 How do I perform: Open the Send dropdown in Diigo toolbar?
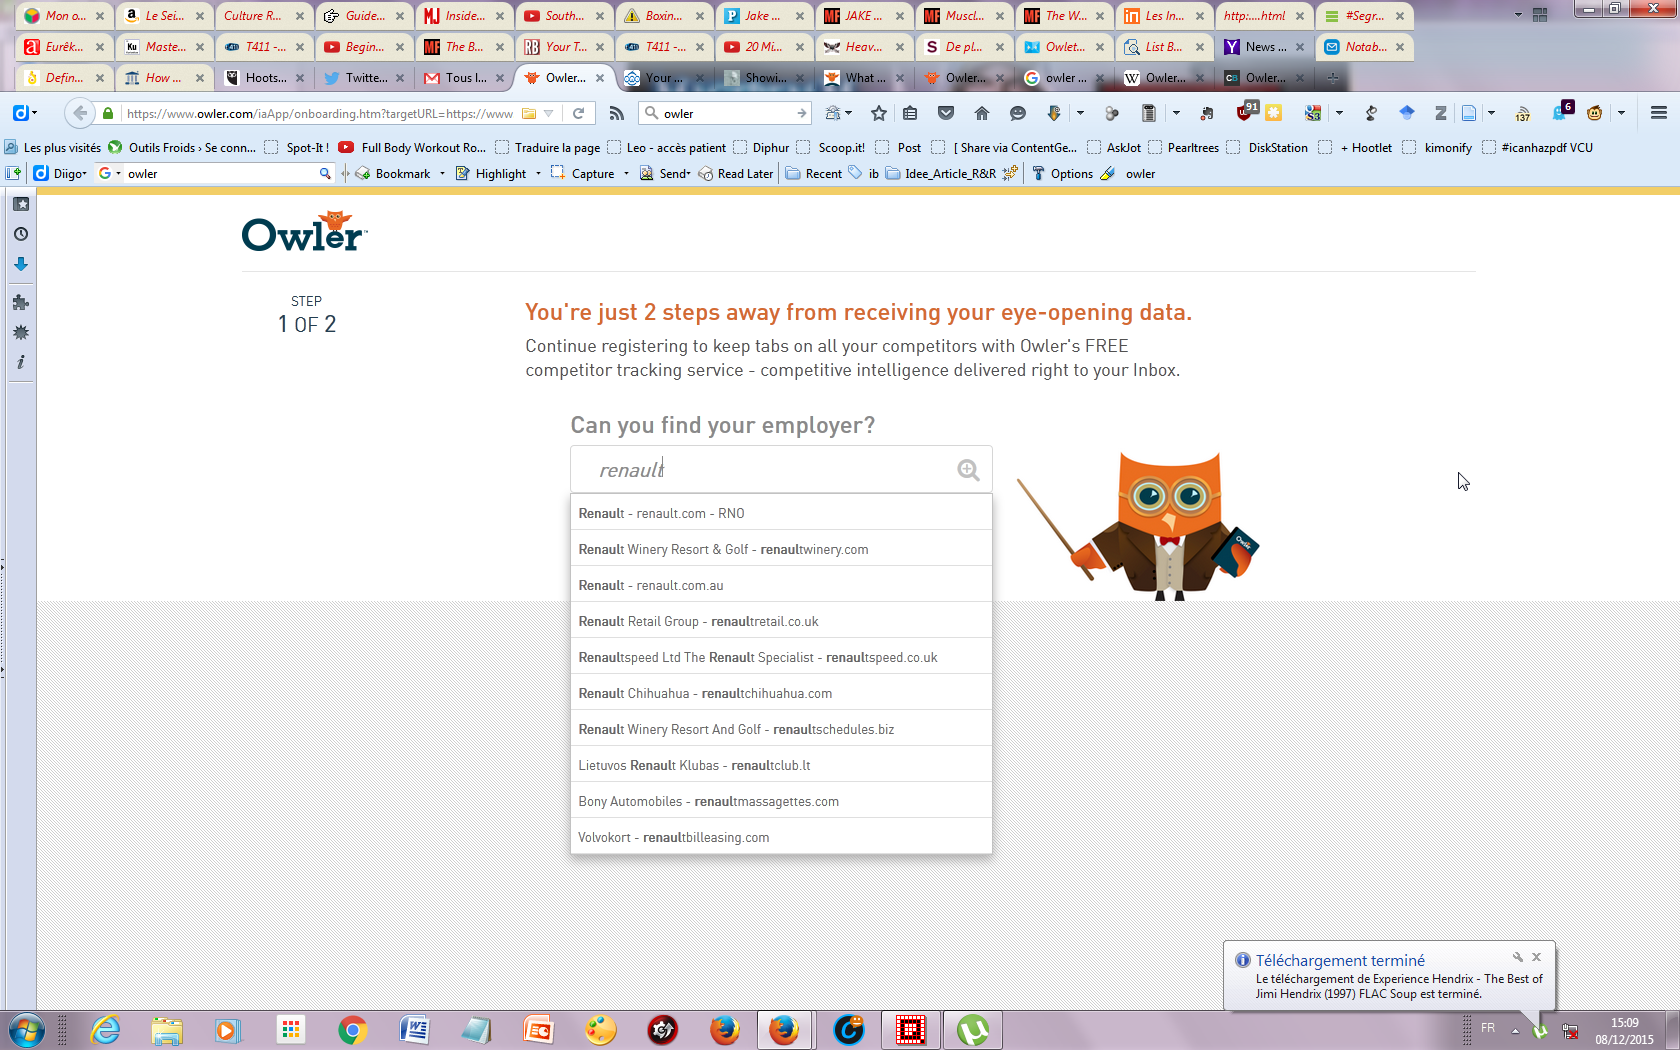[x=665, y=173]
